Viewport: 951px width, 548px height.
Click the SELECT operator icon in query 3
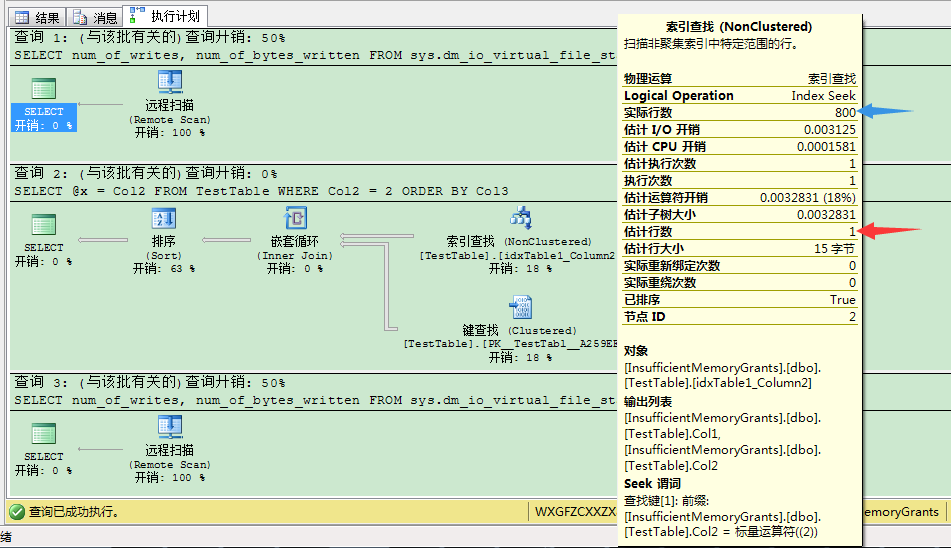44,434
